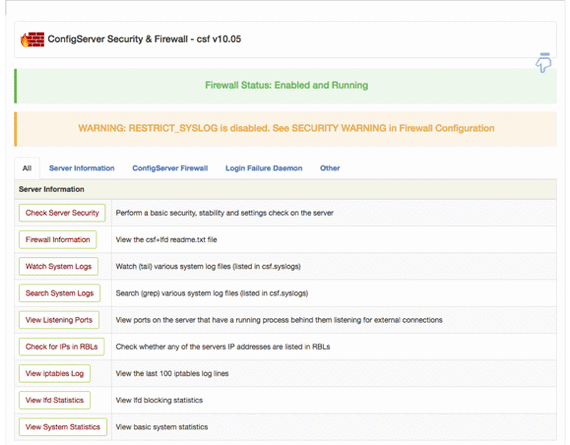Viewport: 570px width, 445px height.
Task: Click "Search (grep) various system log files" text
Action: pos(212,293)
